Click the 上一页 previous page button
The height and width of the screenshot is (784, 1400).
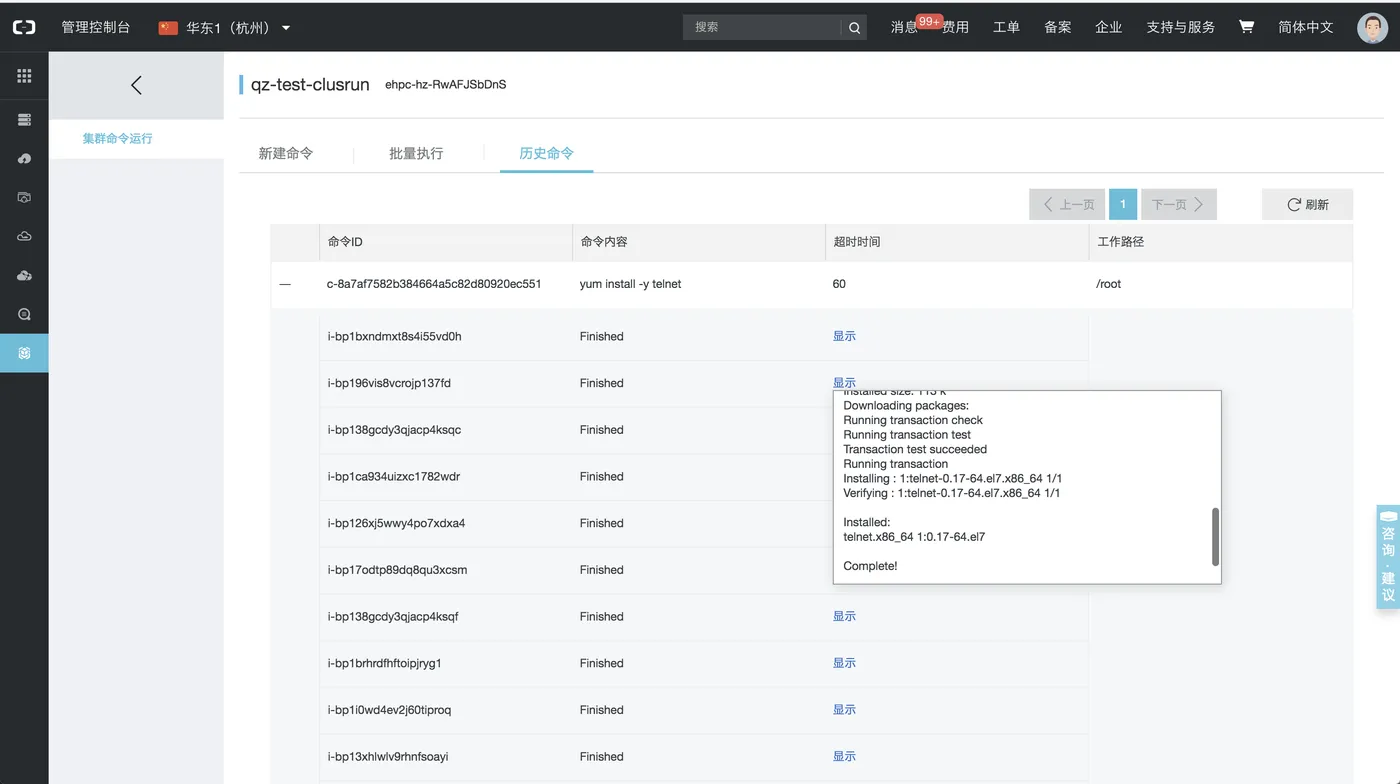[x=1067, y=204]
